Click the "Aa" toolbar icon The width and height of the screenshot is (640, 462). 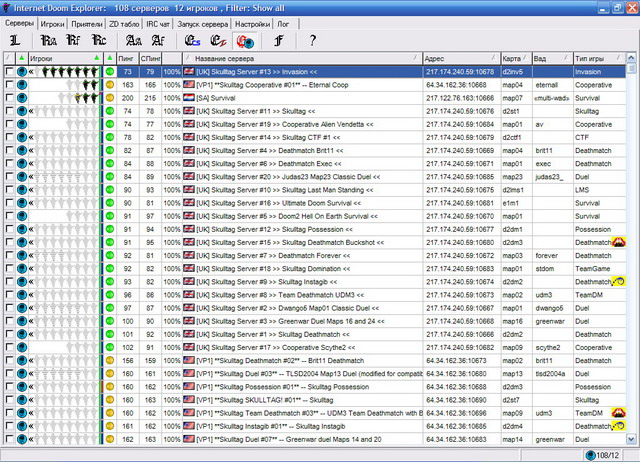point(134,41)
